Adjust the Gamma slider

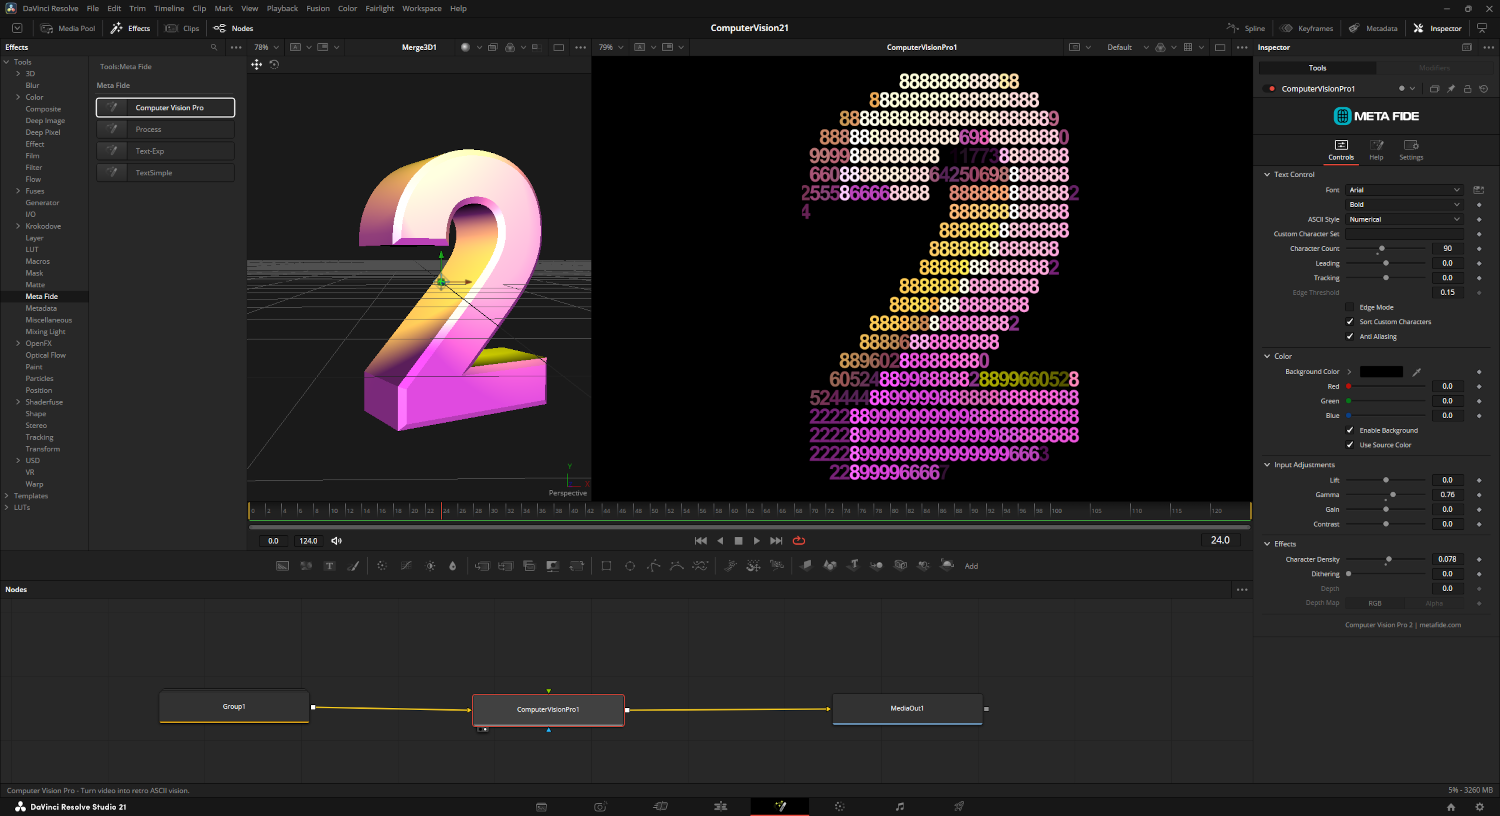click(1393, 495)
